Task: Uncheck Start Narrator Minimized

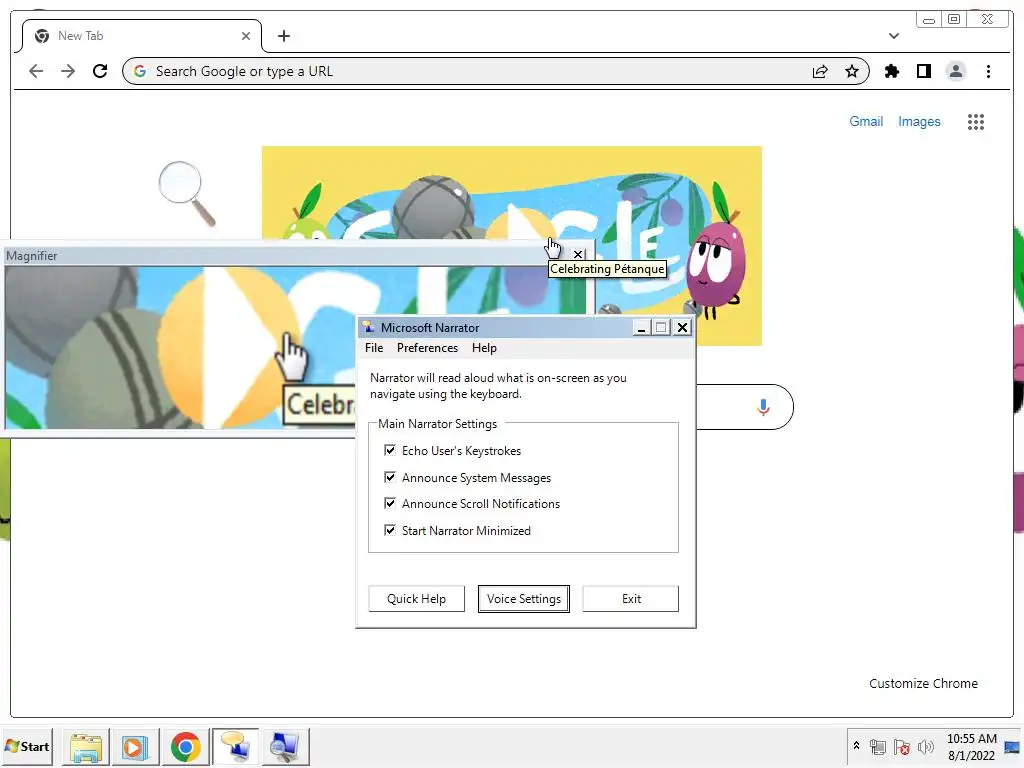Action: pyautogui.click(x=390, y=530)
